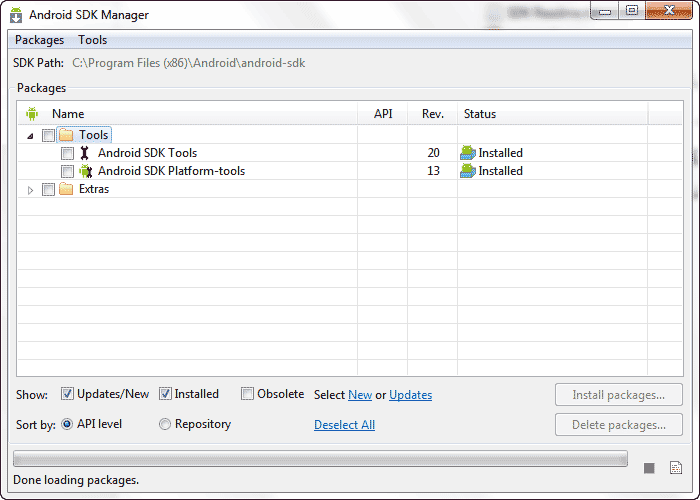Uncheck the Updates/New show filter
The height and width of the screenshot is (500, 700).
click(x=67, y=394)
